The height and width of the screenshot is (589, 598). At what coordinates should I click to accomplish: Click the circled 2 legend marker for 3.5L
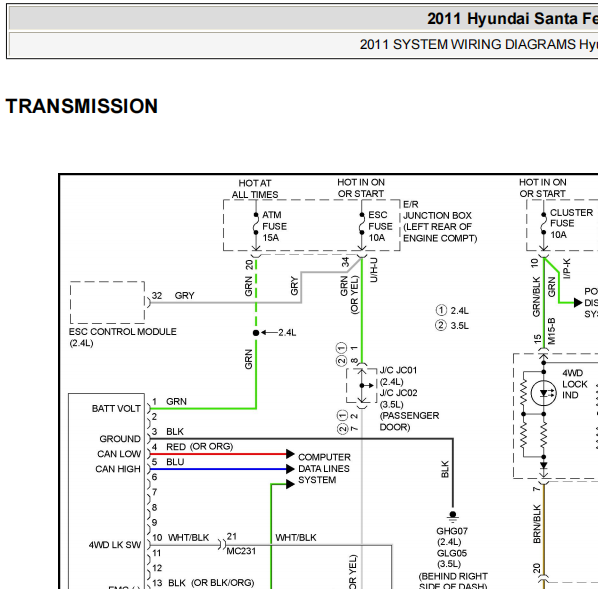coord(441,325)
